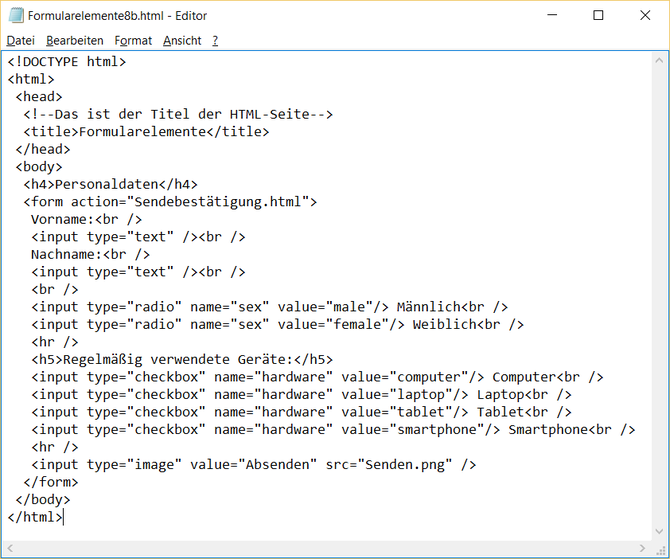Click the image input line with 'Senden.png'
This screenshot has width=670, height=559.
click(253, 465)
